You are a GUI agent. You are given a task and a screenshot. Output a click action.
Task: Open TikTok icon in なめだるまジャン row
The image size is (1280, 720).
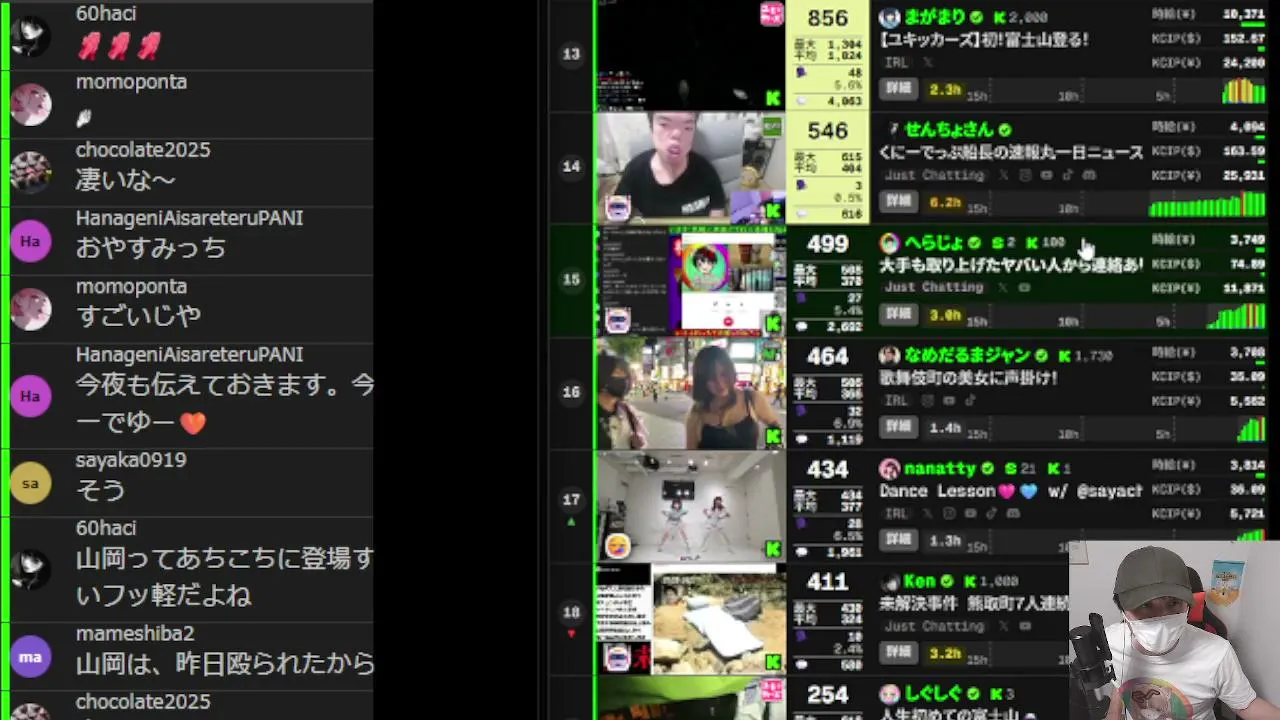coord(969,400)
